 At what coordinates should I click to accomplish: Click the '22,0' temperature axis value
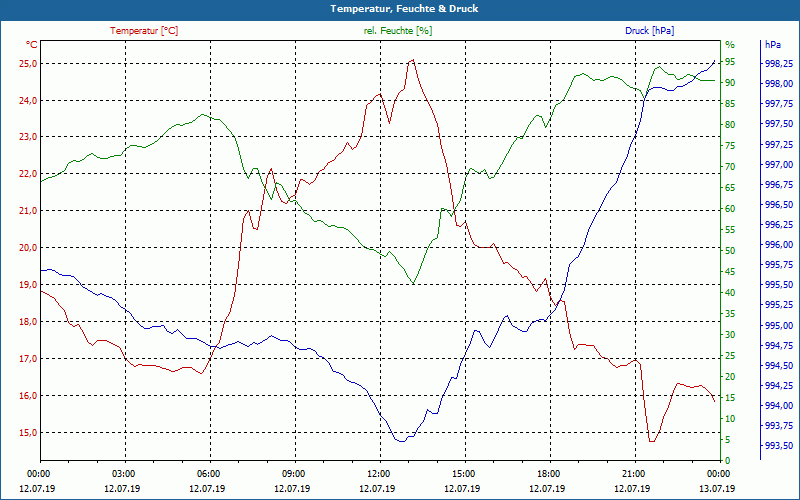(28, 174)
